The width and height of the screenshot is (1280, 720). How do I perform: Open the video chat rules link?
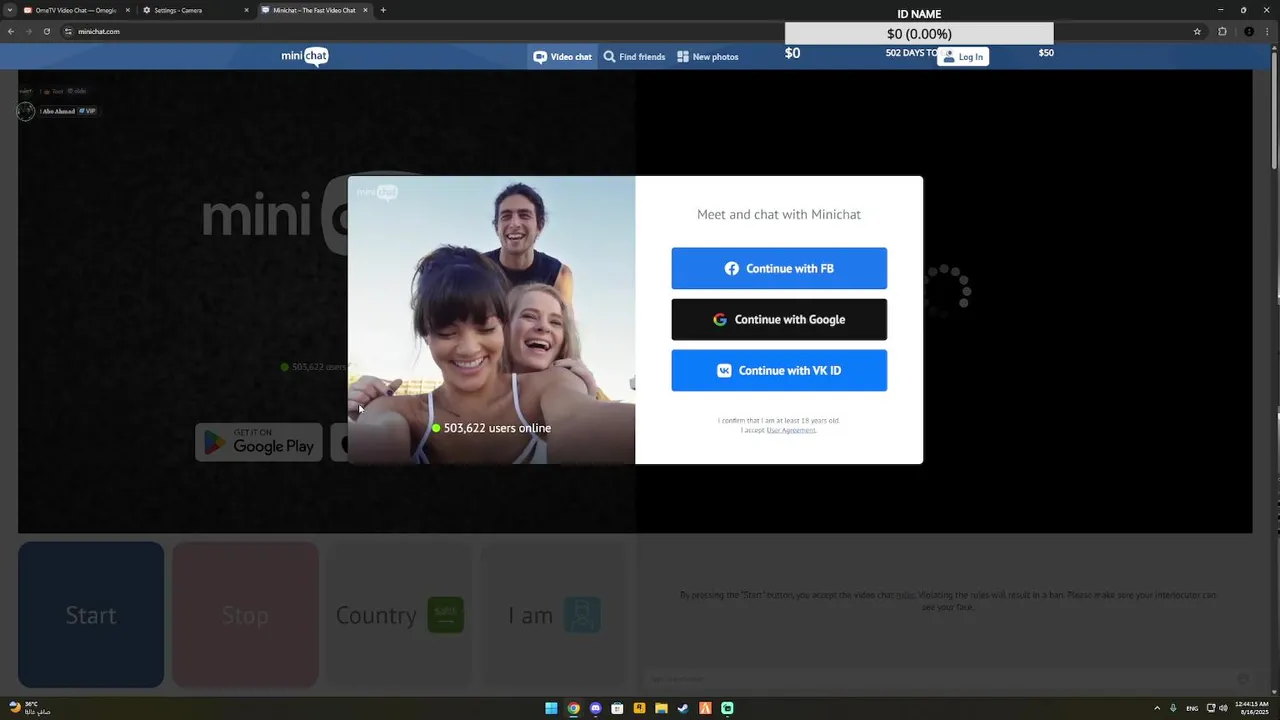(x=904, y=595)
